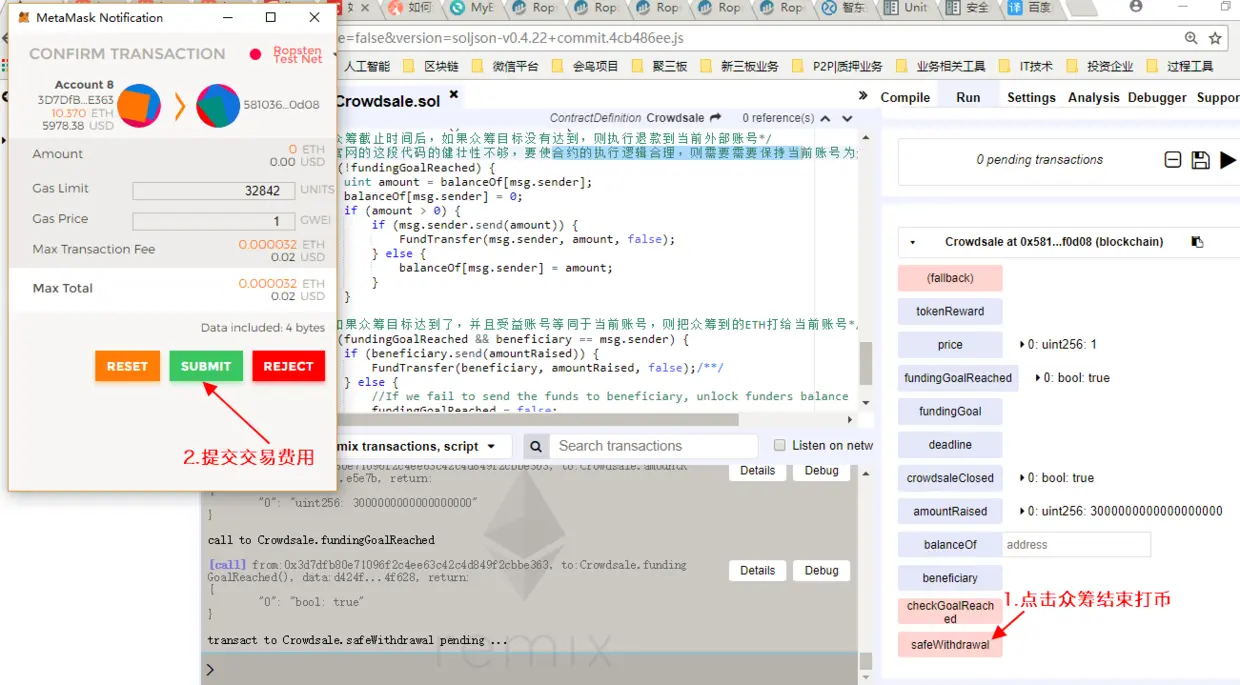Call the (fallback) function
This screenshot has height=685, width=1240.
point(950,278)
